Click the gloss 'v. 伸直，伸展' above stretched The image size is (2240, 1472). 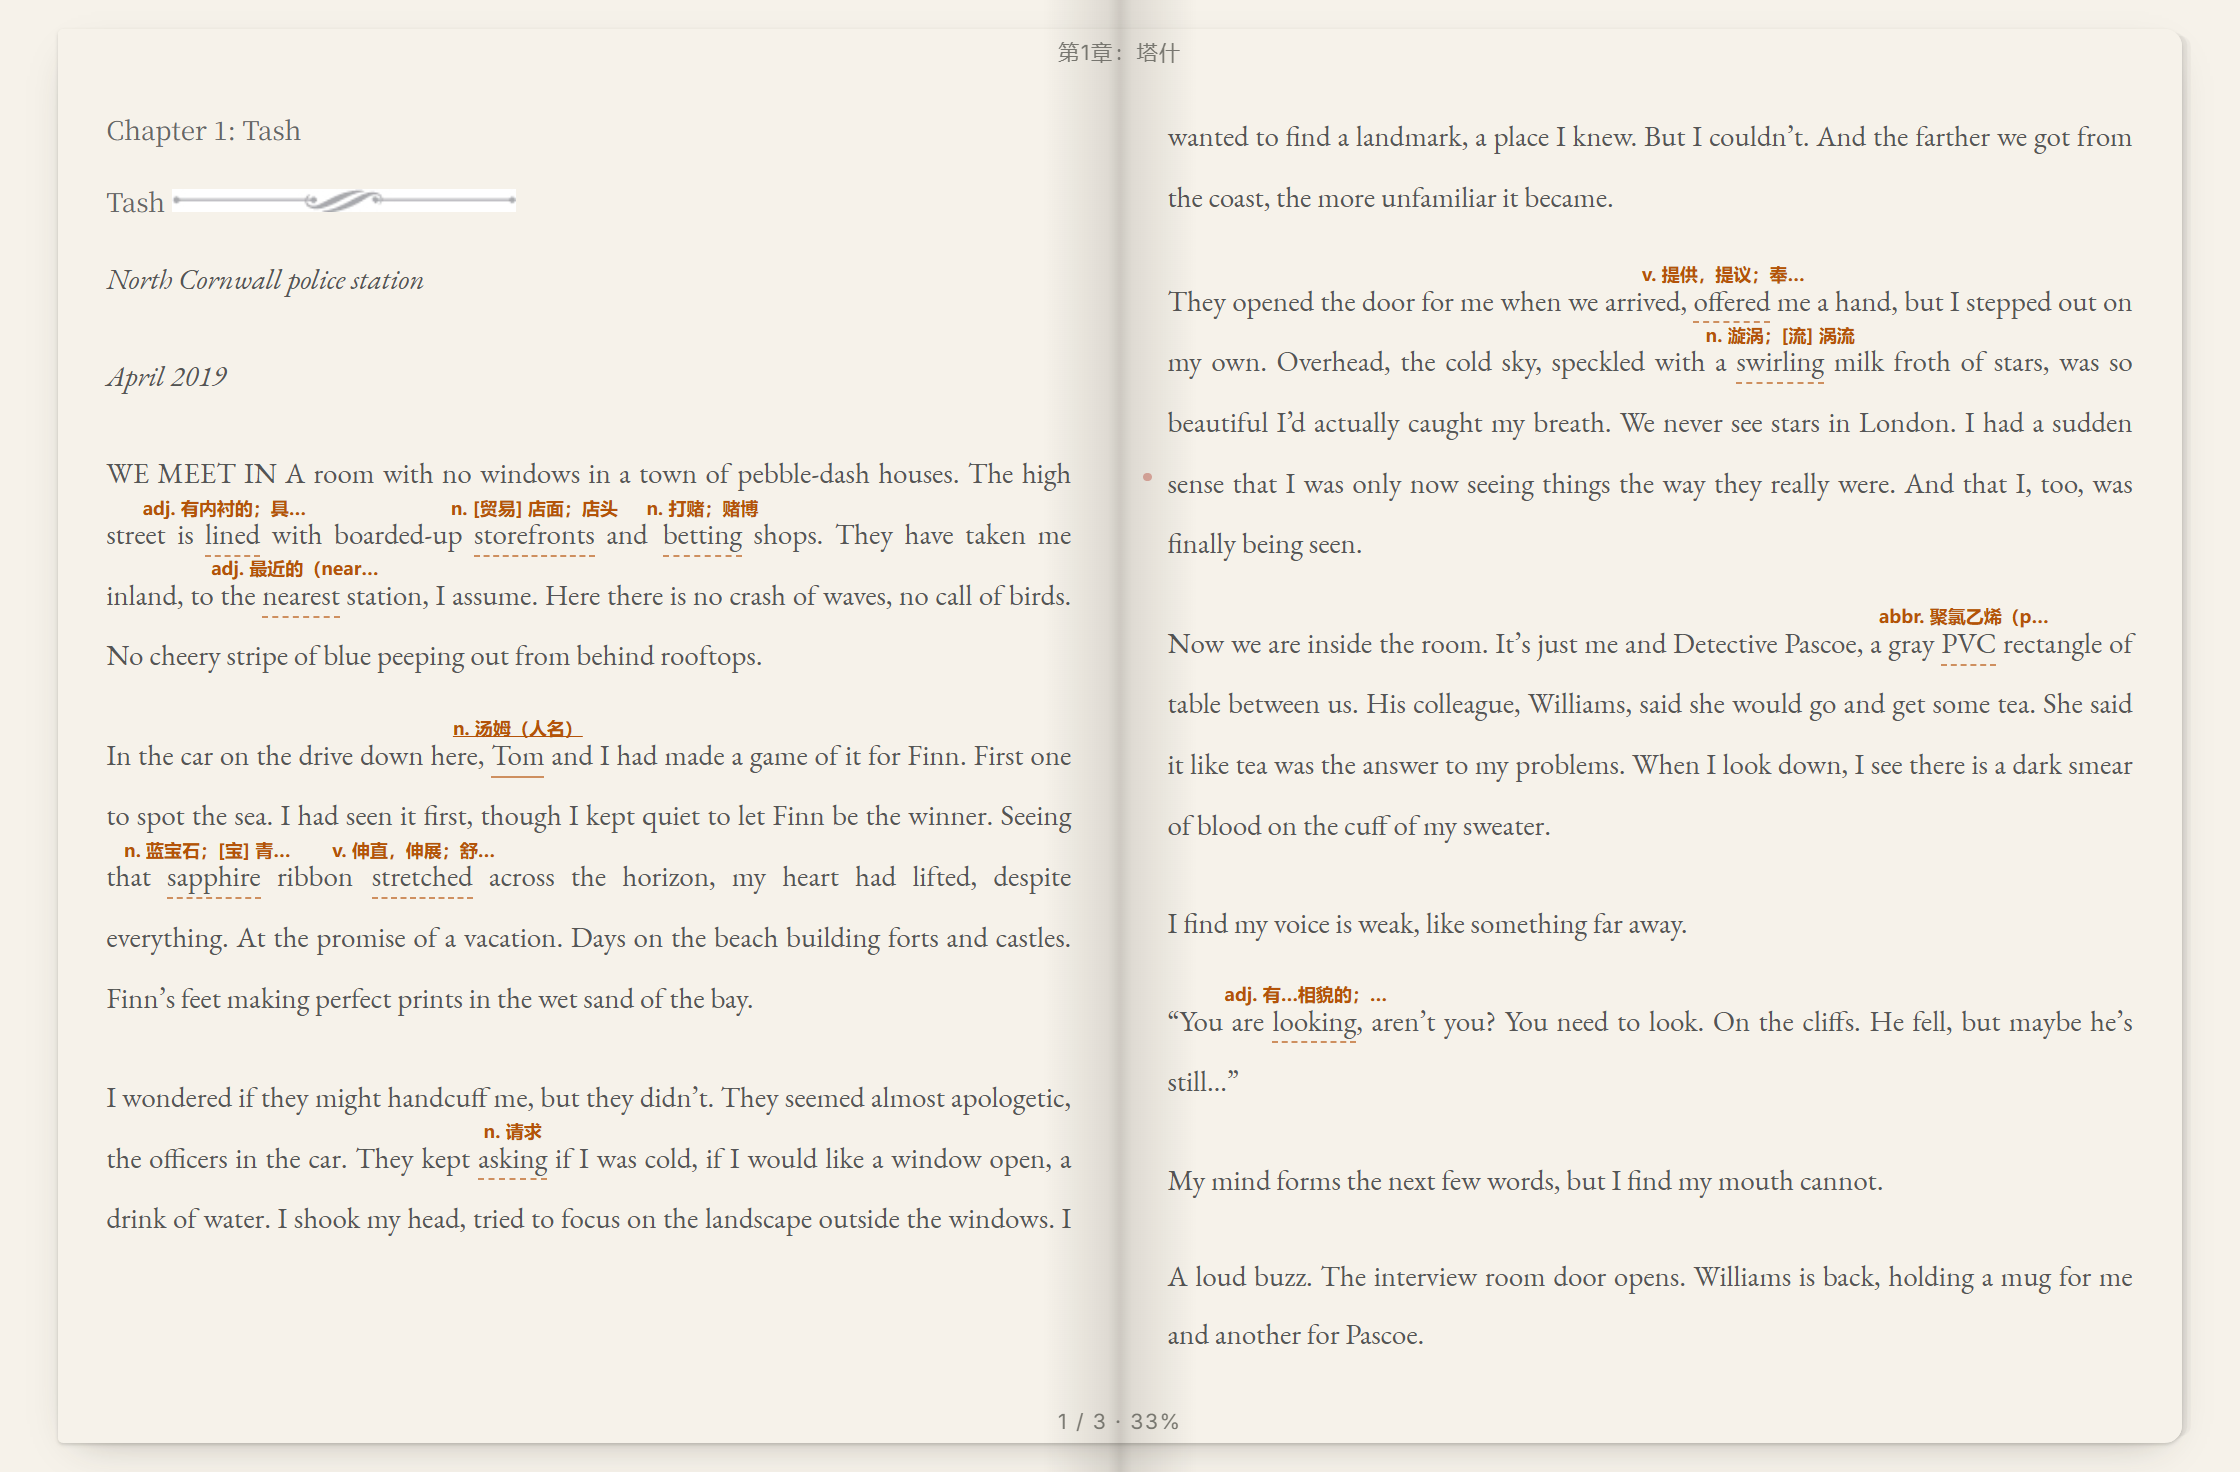click(413, 851)
